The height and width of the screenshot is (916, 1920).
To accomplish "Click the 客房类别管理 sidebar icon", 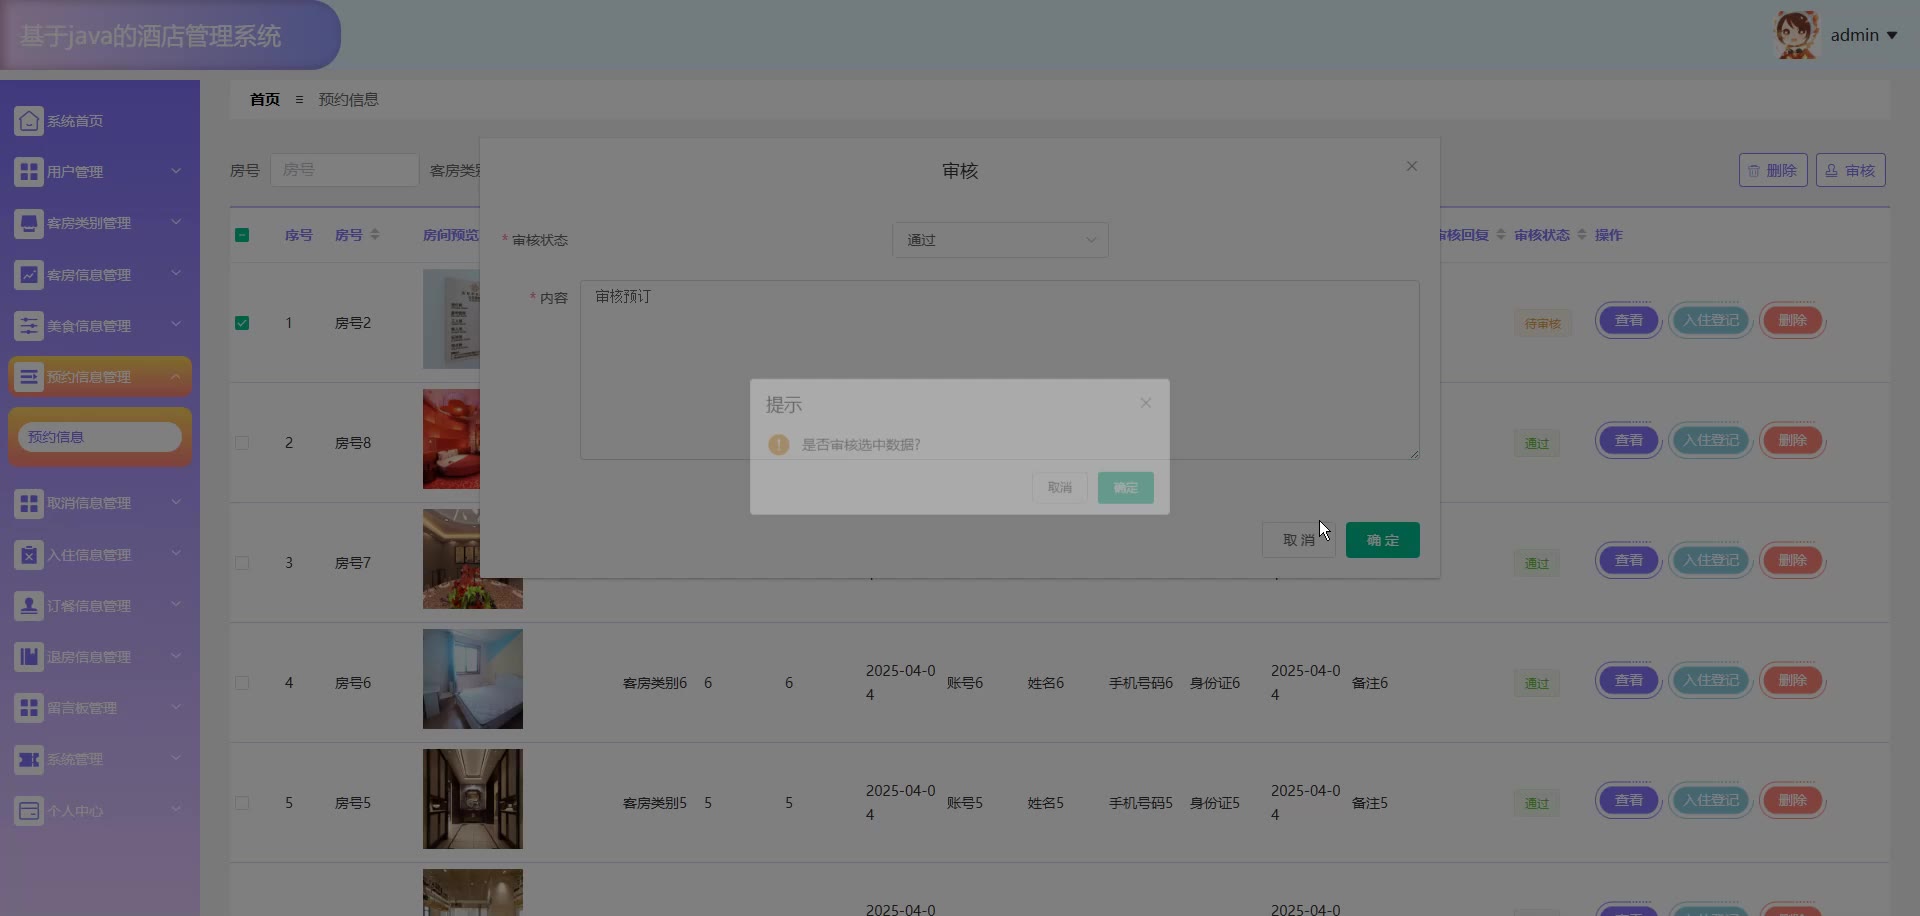I will (29, 223).
